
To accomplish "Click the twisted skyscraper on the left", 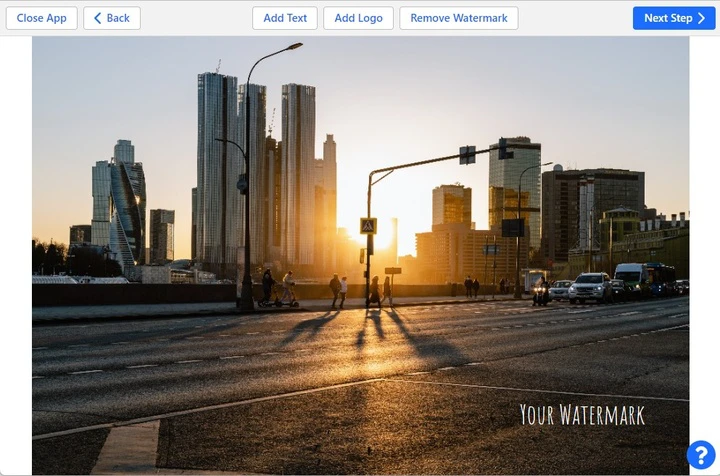I will click(x=127, y=211).
